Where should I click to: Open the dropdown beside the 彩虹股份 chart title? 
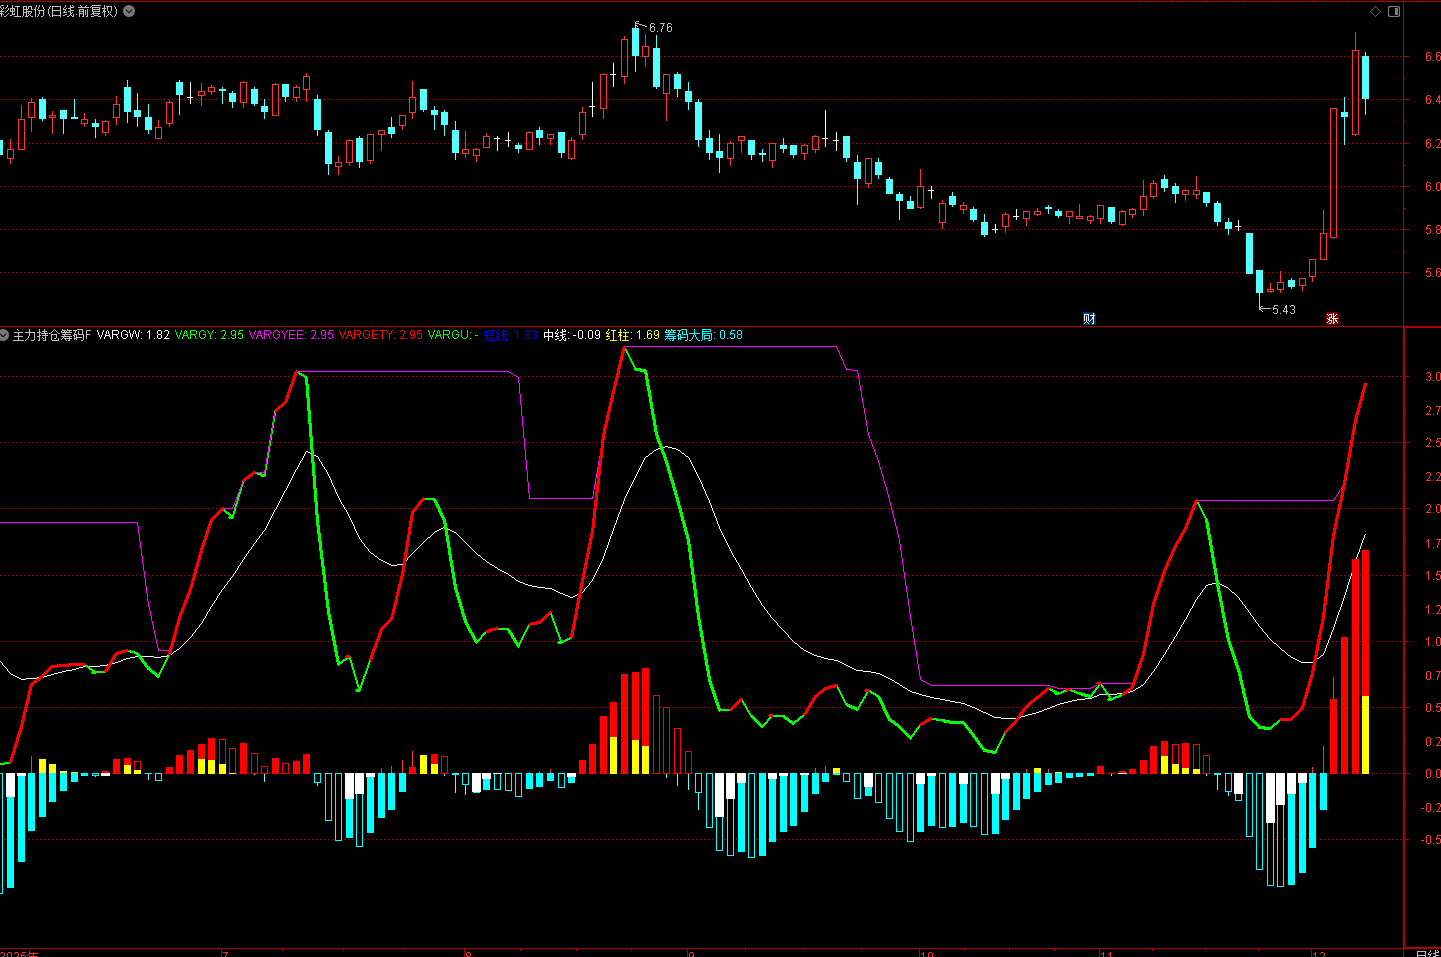(x=129, y=11)
